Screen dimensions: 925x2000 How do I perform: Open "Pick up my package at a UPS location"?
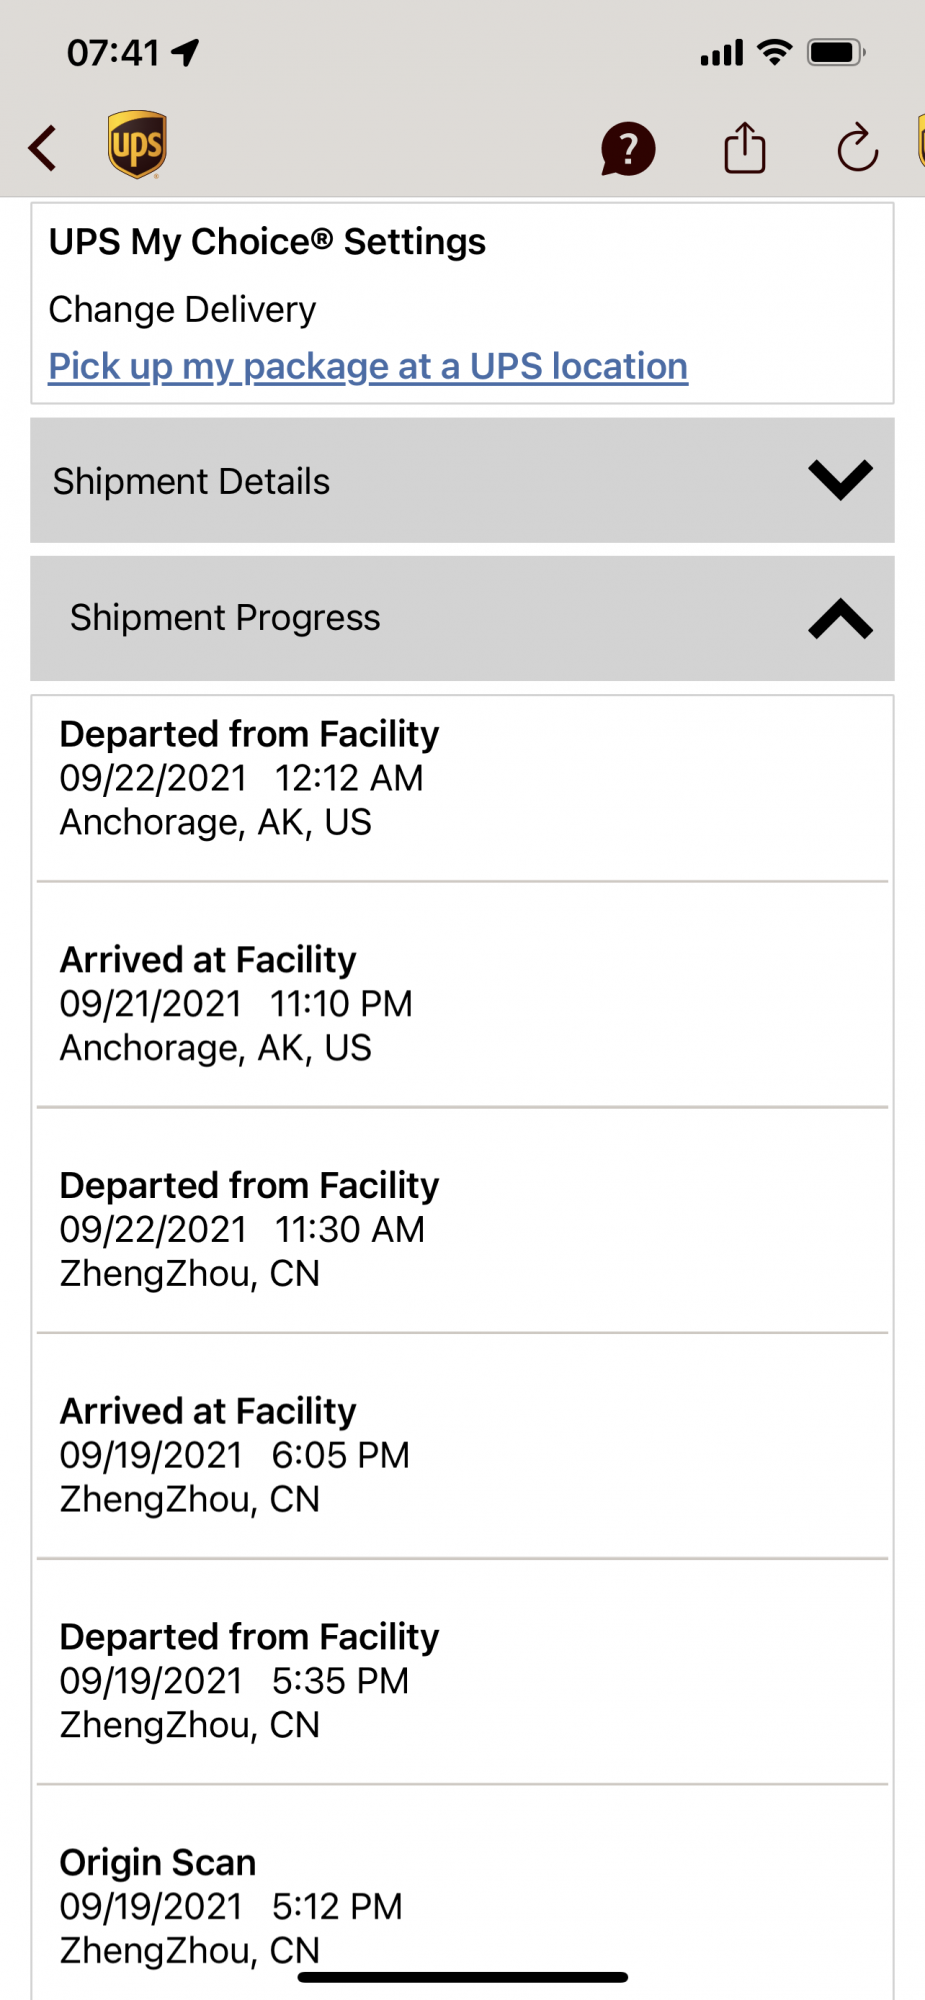[368, 367]
